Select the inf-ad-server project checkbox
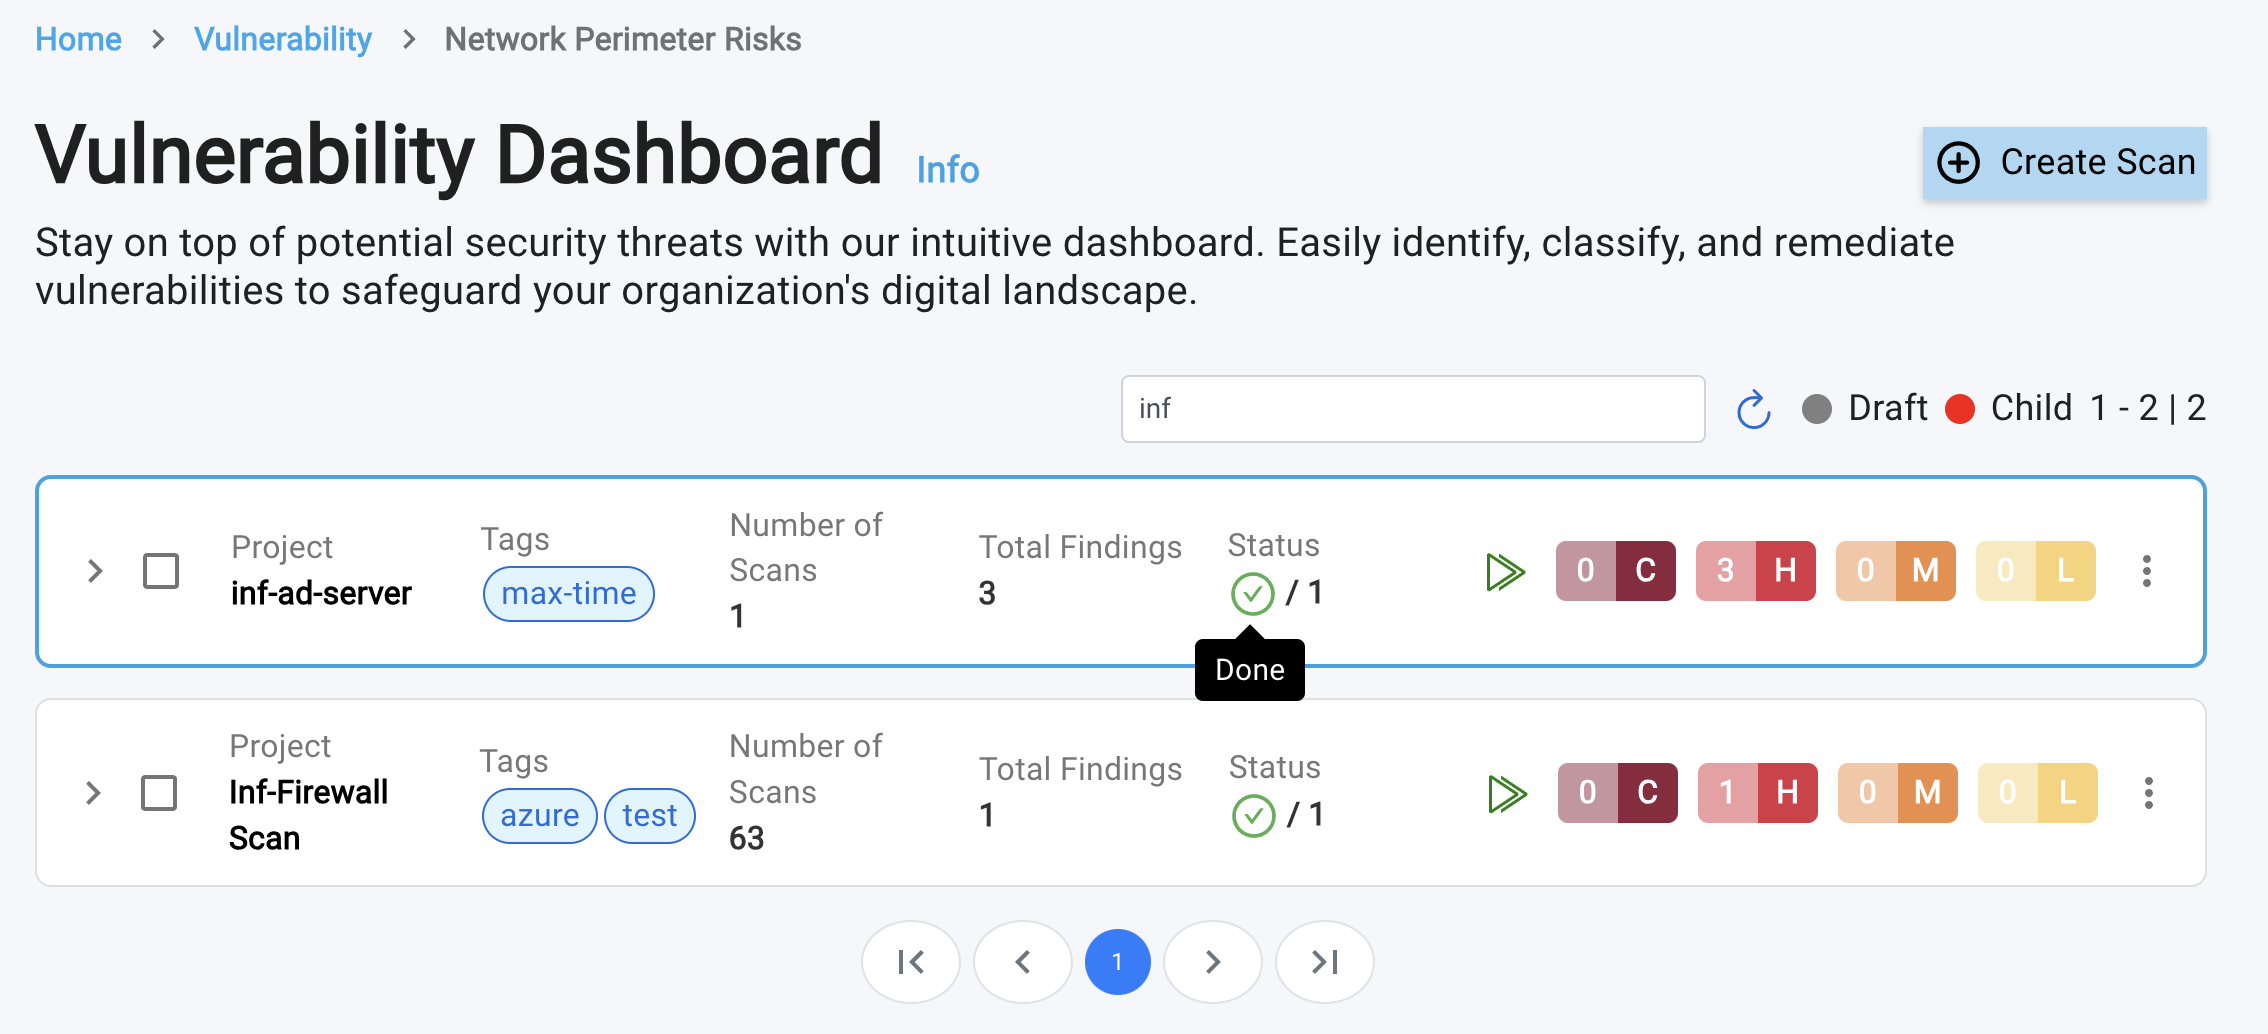Image resolution: width=2268 pixels, height=1034 pixels. click(x=161, y=571)
